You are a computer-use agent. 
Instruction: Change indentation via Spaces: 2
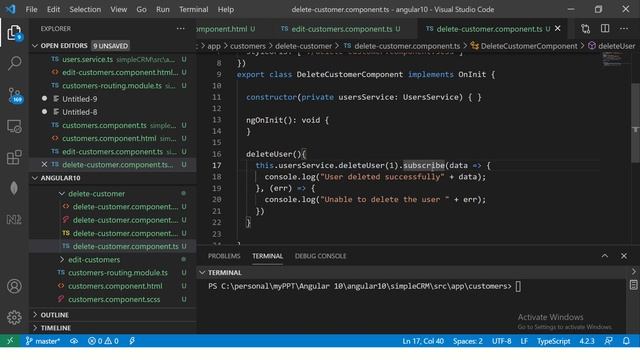click(x=468, y=341)
